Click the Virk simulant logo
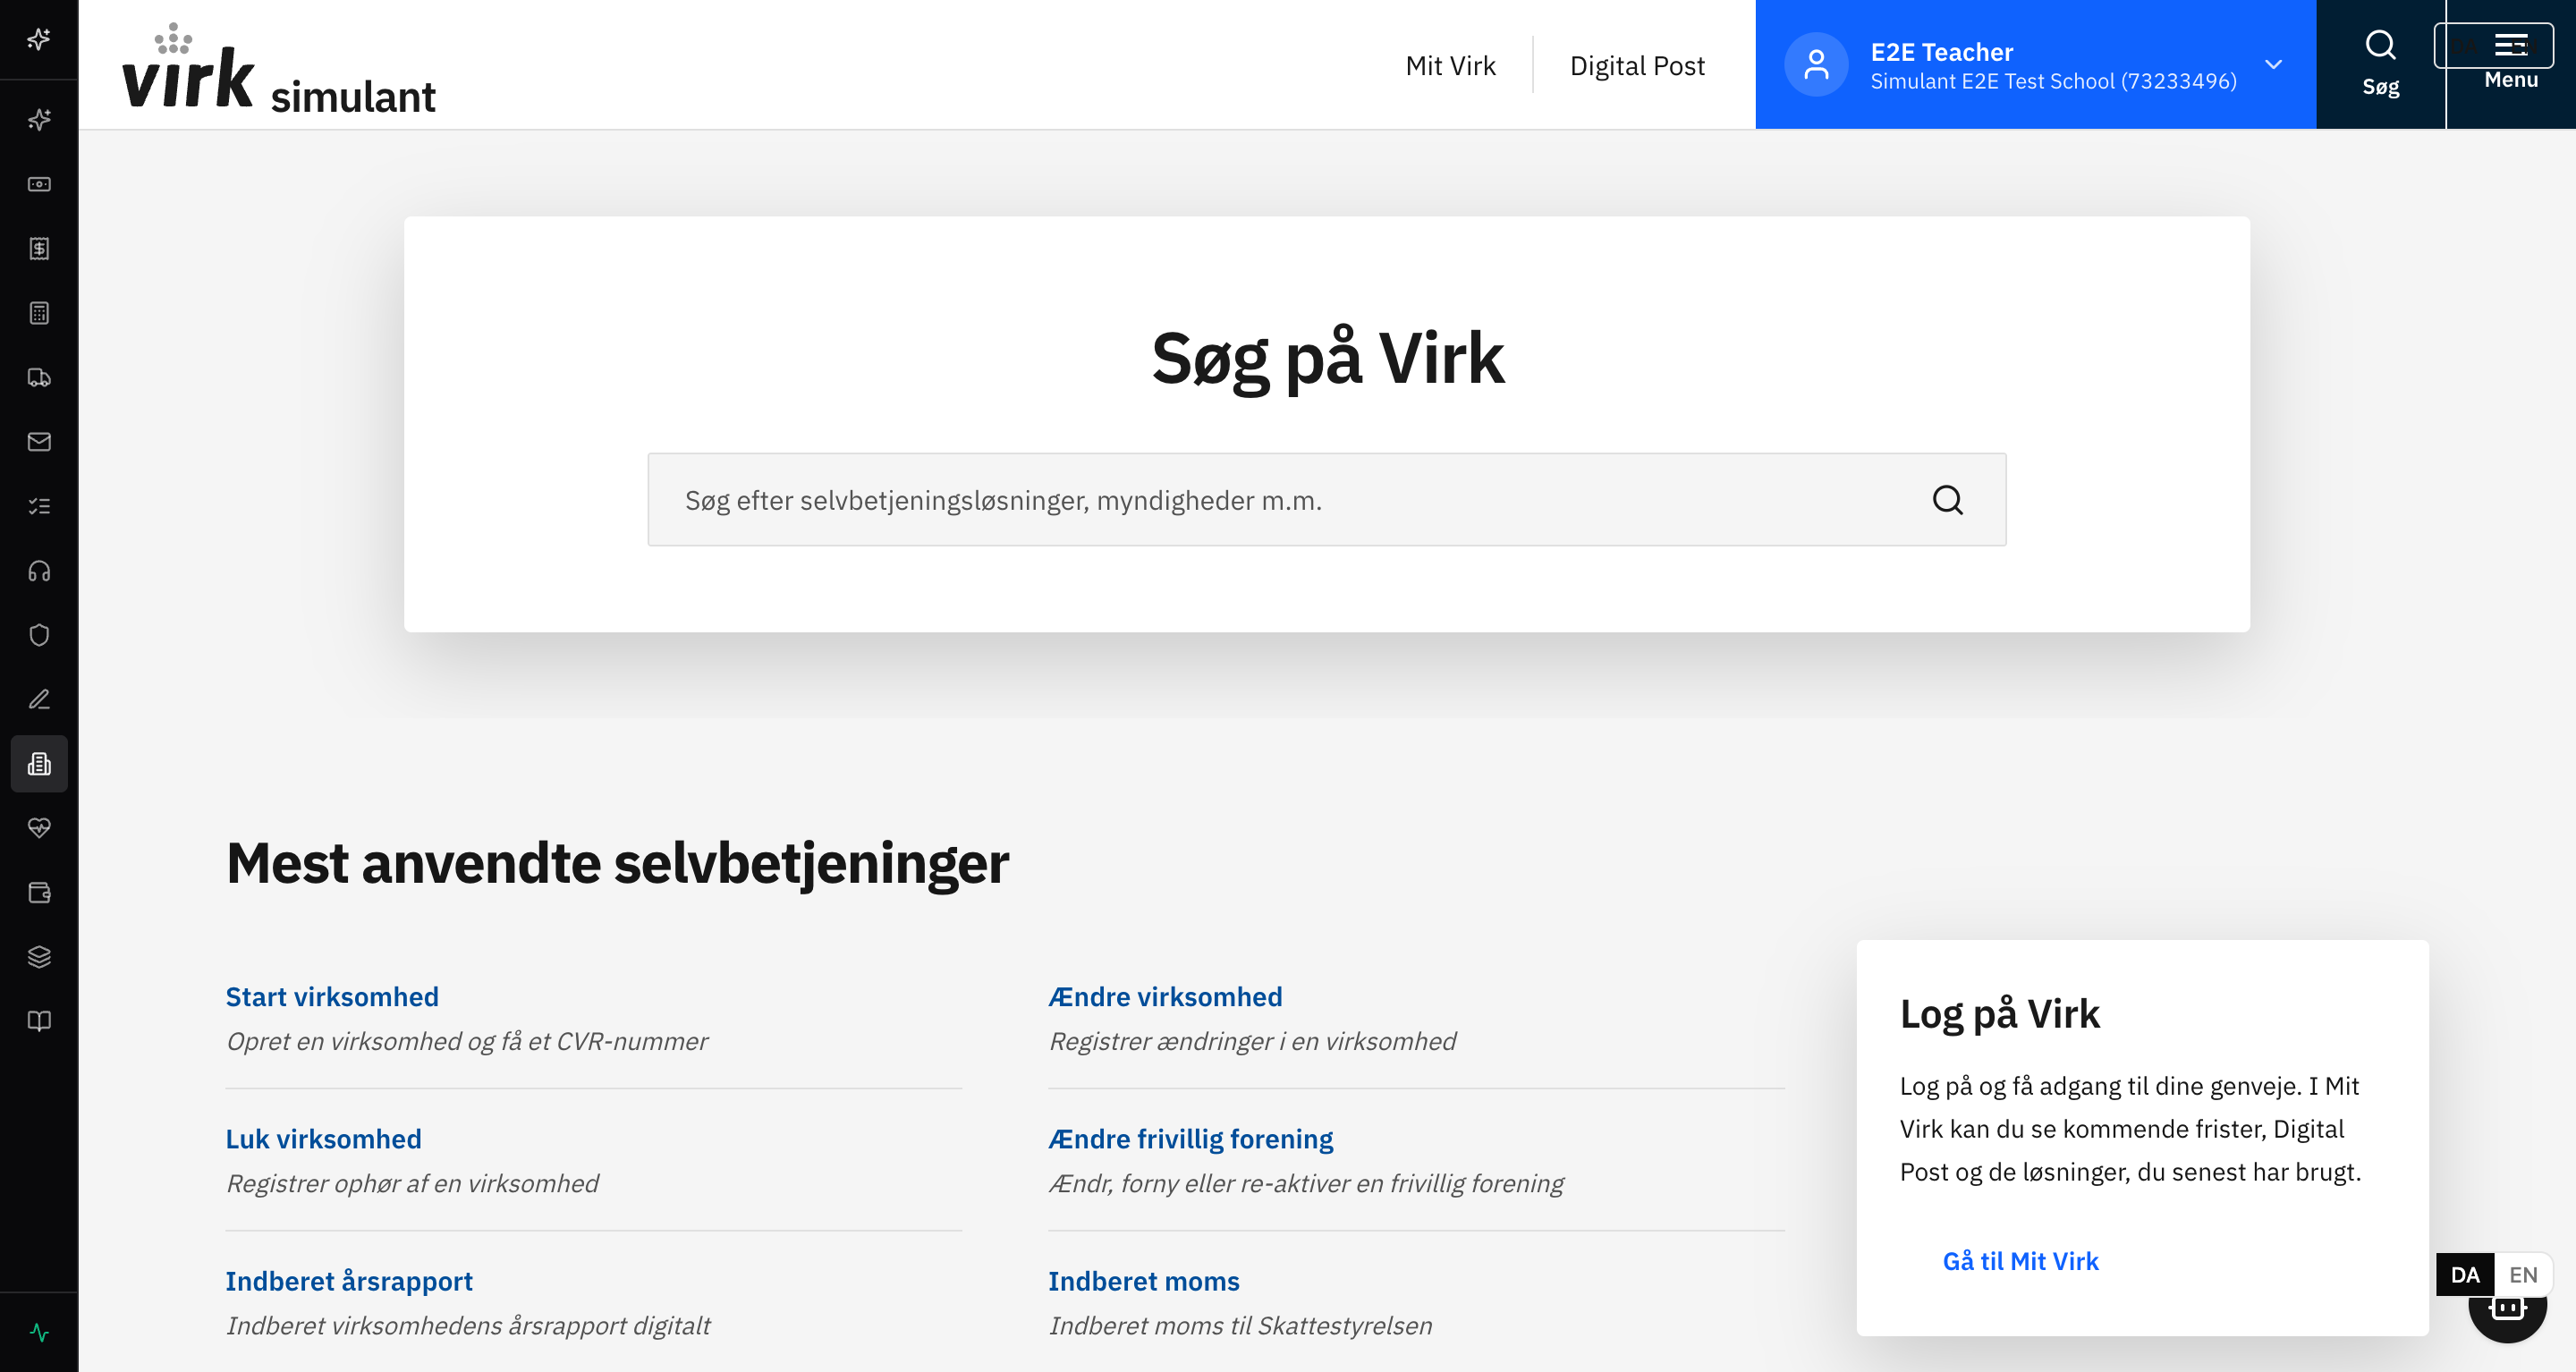2576x1372 pixels. pyautogui.click(x=278, y=66)
